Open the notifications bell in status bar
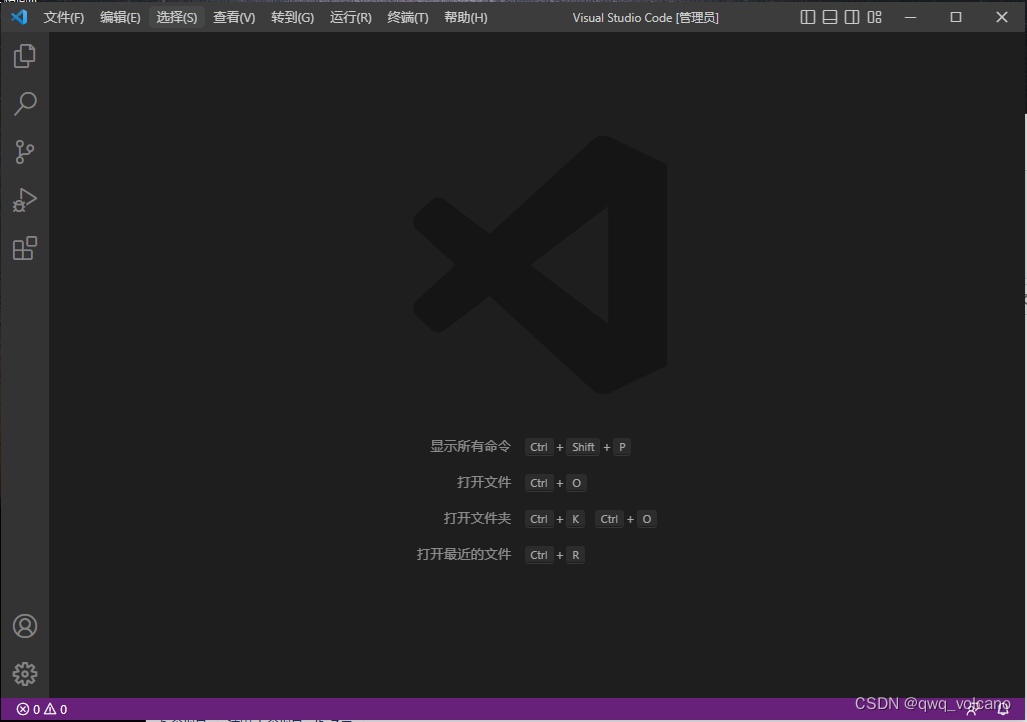 pyautogui.click(x=1003, y=709)
